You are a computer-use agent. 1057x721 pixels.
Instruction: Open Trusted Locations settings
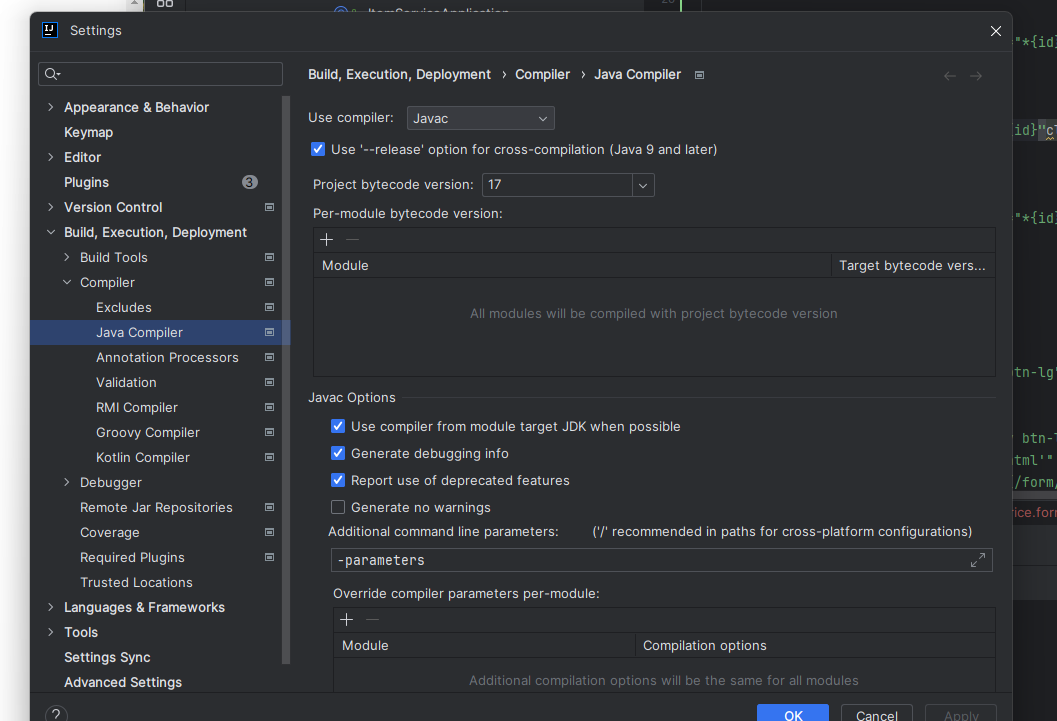tap(136, 582)
